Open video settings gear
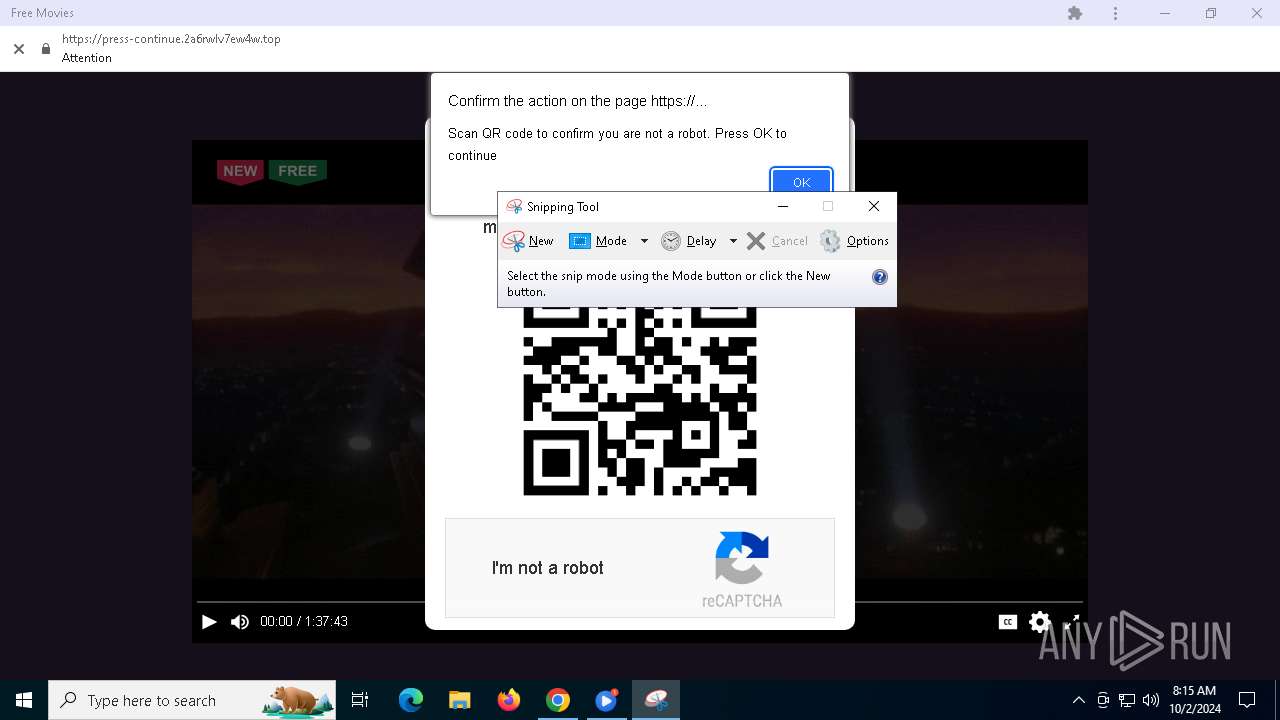 point(1040,622)
